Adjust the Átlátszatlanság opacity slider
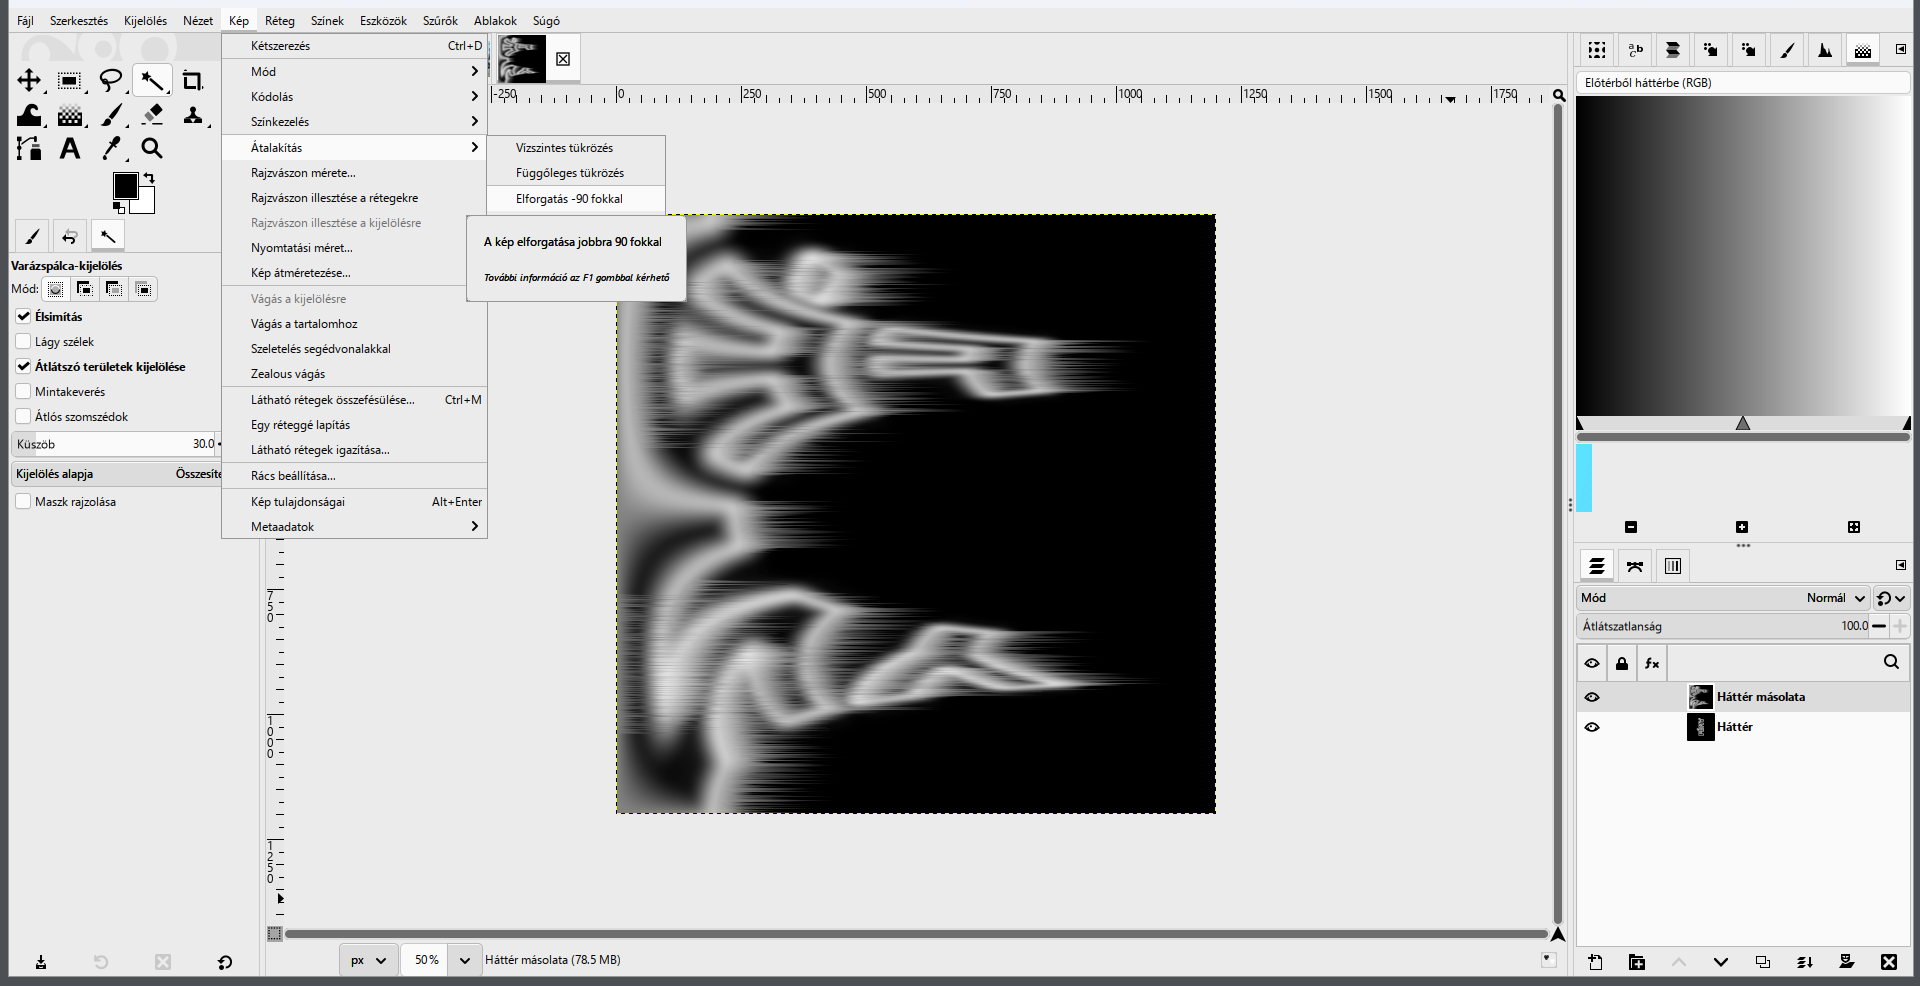 [x=1723, y=626]
